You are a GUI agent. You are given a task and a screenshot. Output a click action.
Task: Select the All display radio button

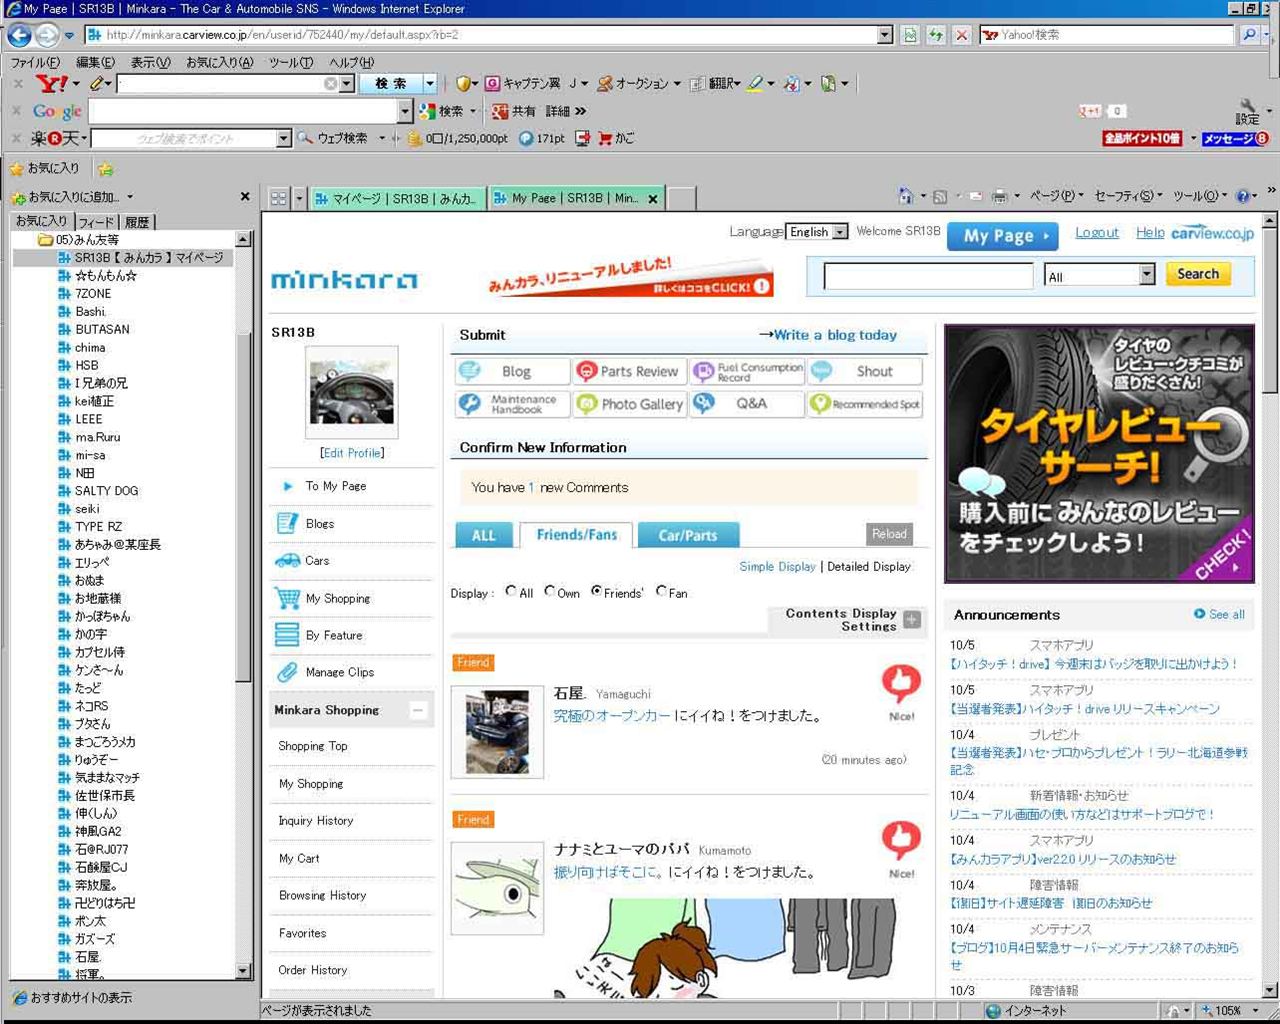tap(511, 592)
